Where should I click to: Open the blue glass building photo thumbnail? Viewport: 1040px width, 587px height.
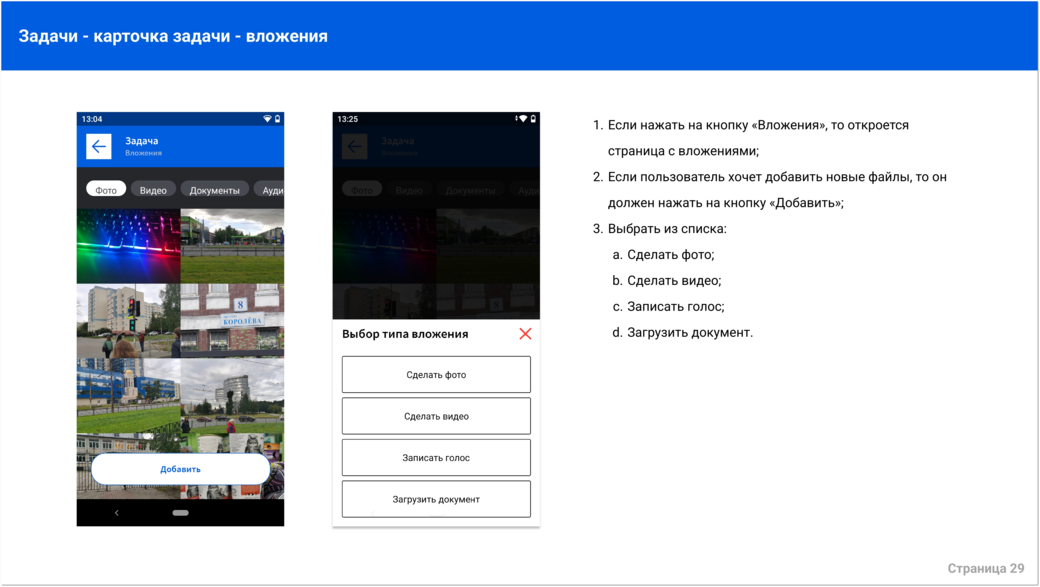click(x=129, y=396)
